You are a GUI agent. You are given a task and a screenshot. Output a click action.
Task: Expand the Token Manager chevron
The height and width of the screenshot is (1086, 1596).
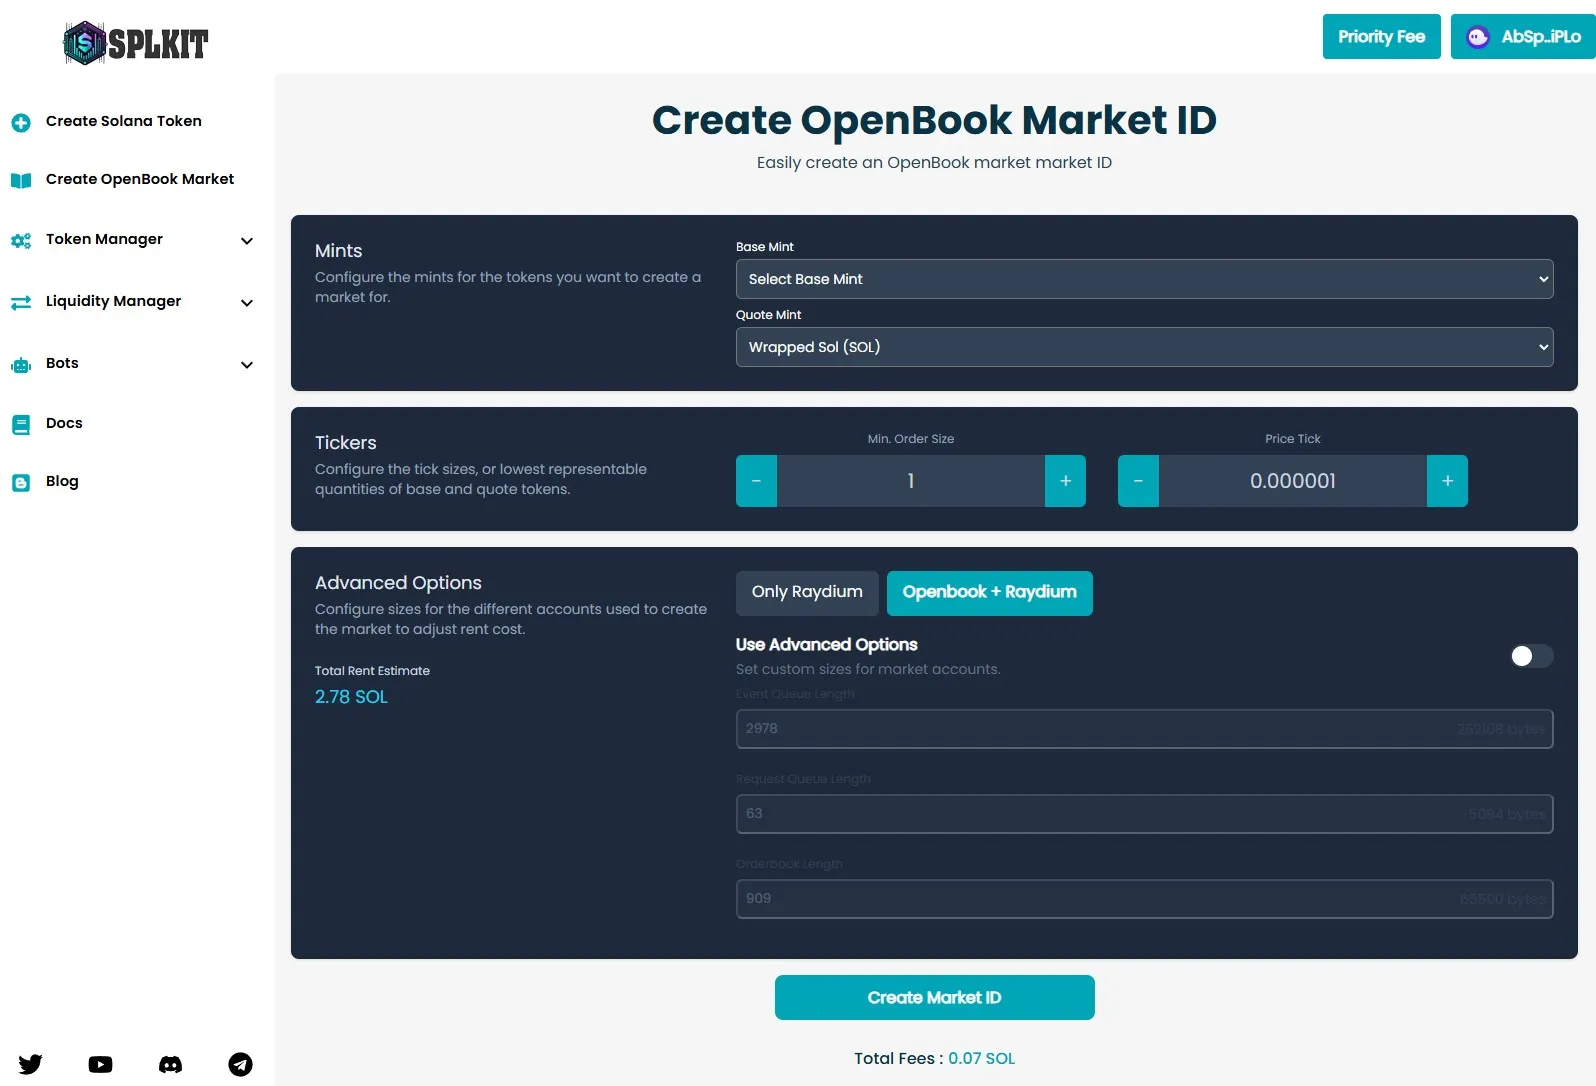(247, 241)
